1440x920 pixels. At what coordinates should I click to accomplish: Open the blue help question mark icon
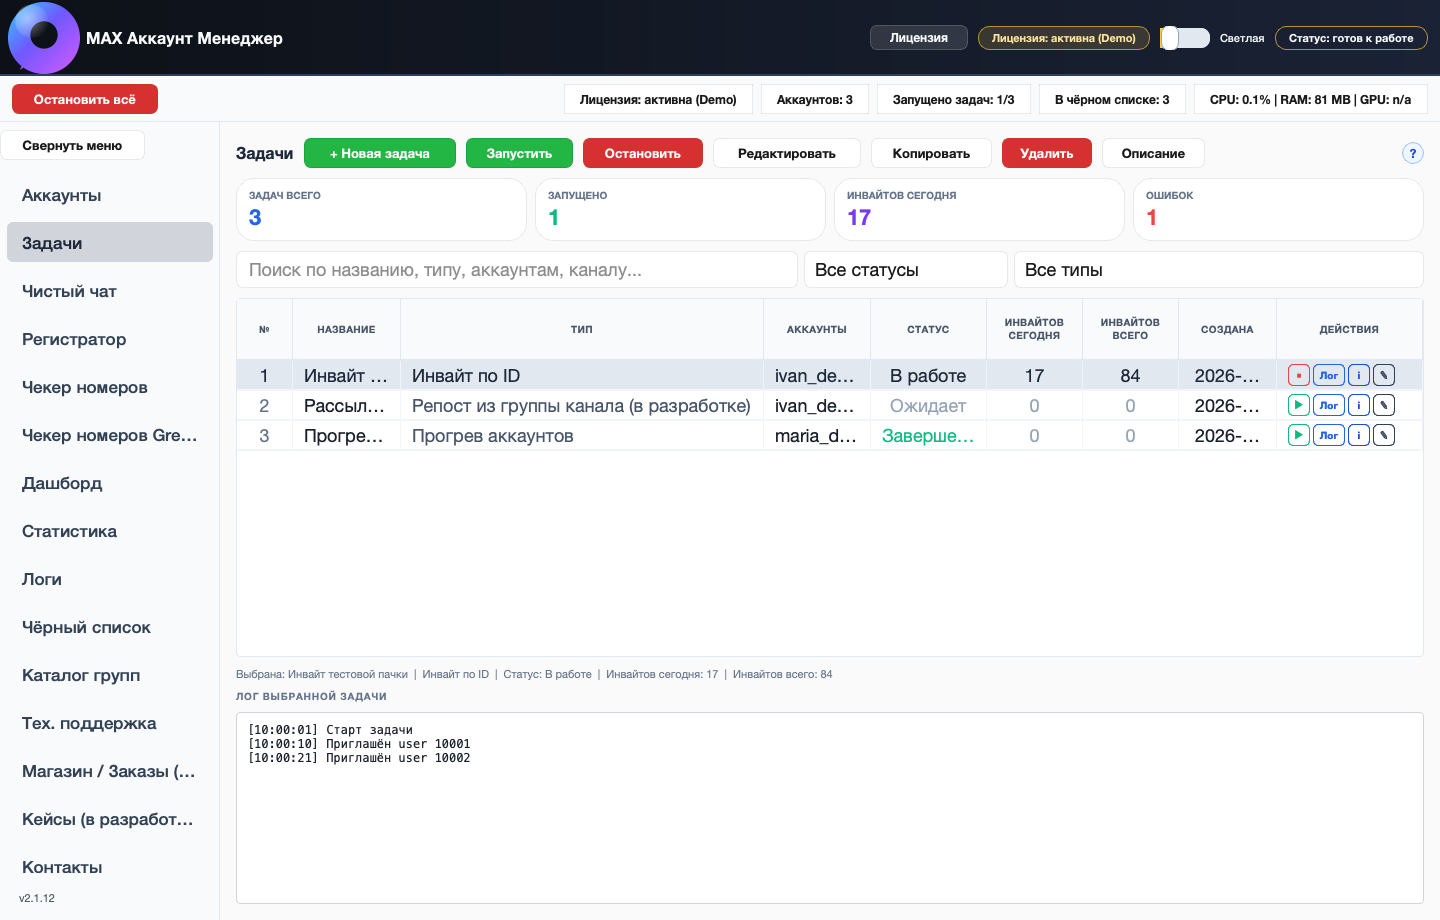tap(1412, 153)
